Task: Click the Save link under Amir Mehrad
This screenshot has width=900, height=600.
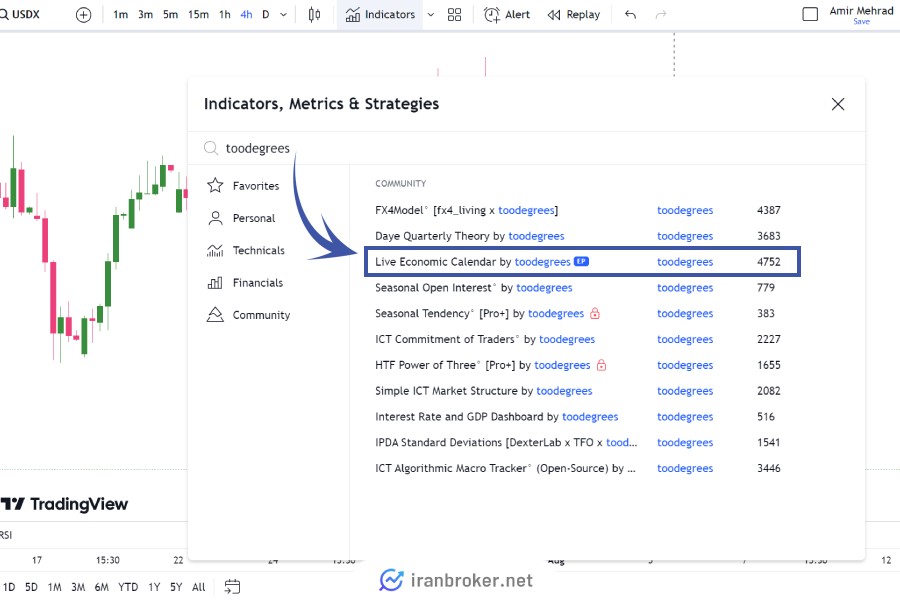Action: coord(861,22)
